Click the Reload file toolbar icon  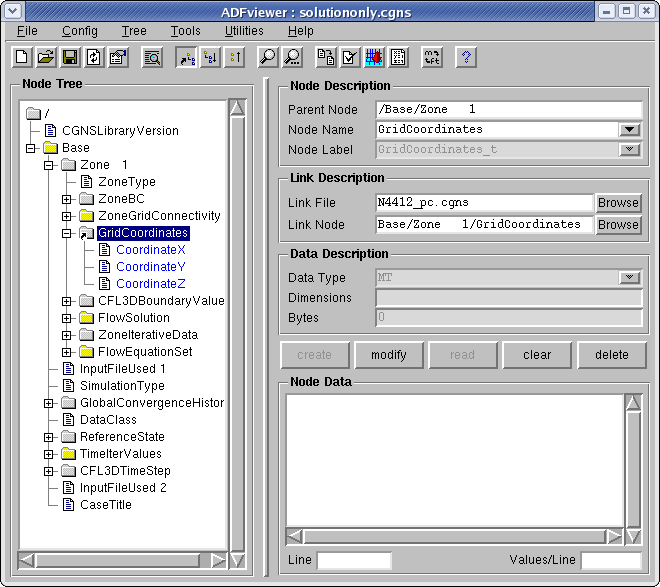(x=94, y=57)
